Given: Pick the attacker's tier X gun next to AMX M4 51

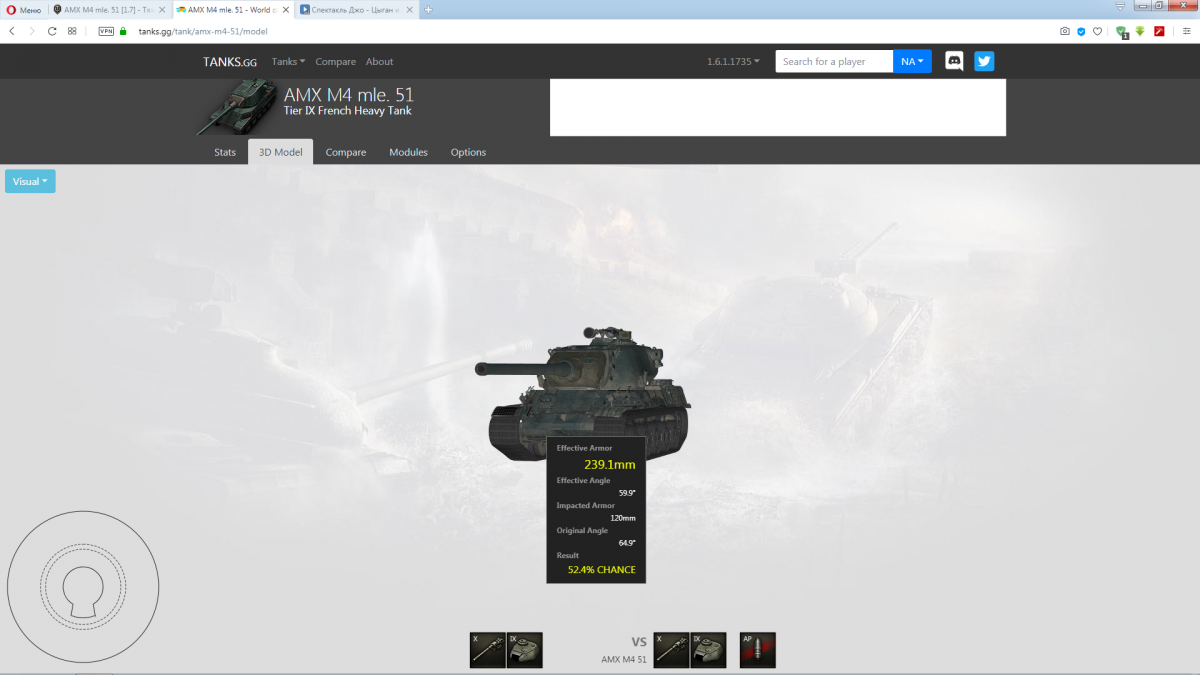Looking at the screenshot, I should click(671, 650).
